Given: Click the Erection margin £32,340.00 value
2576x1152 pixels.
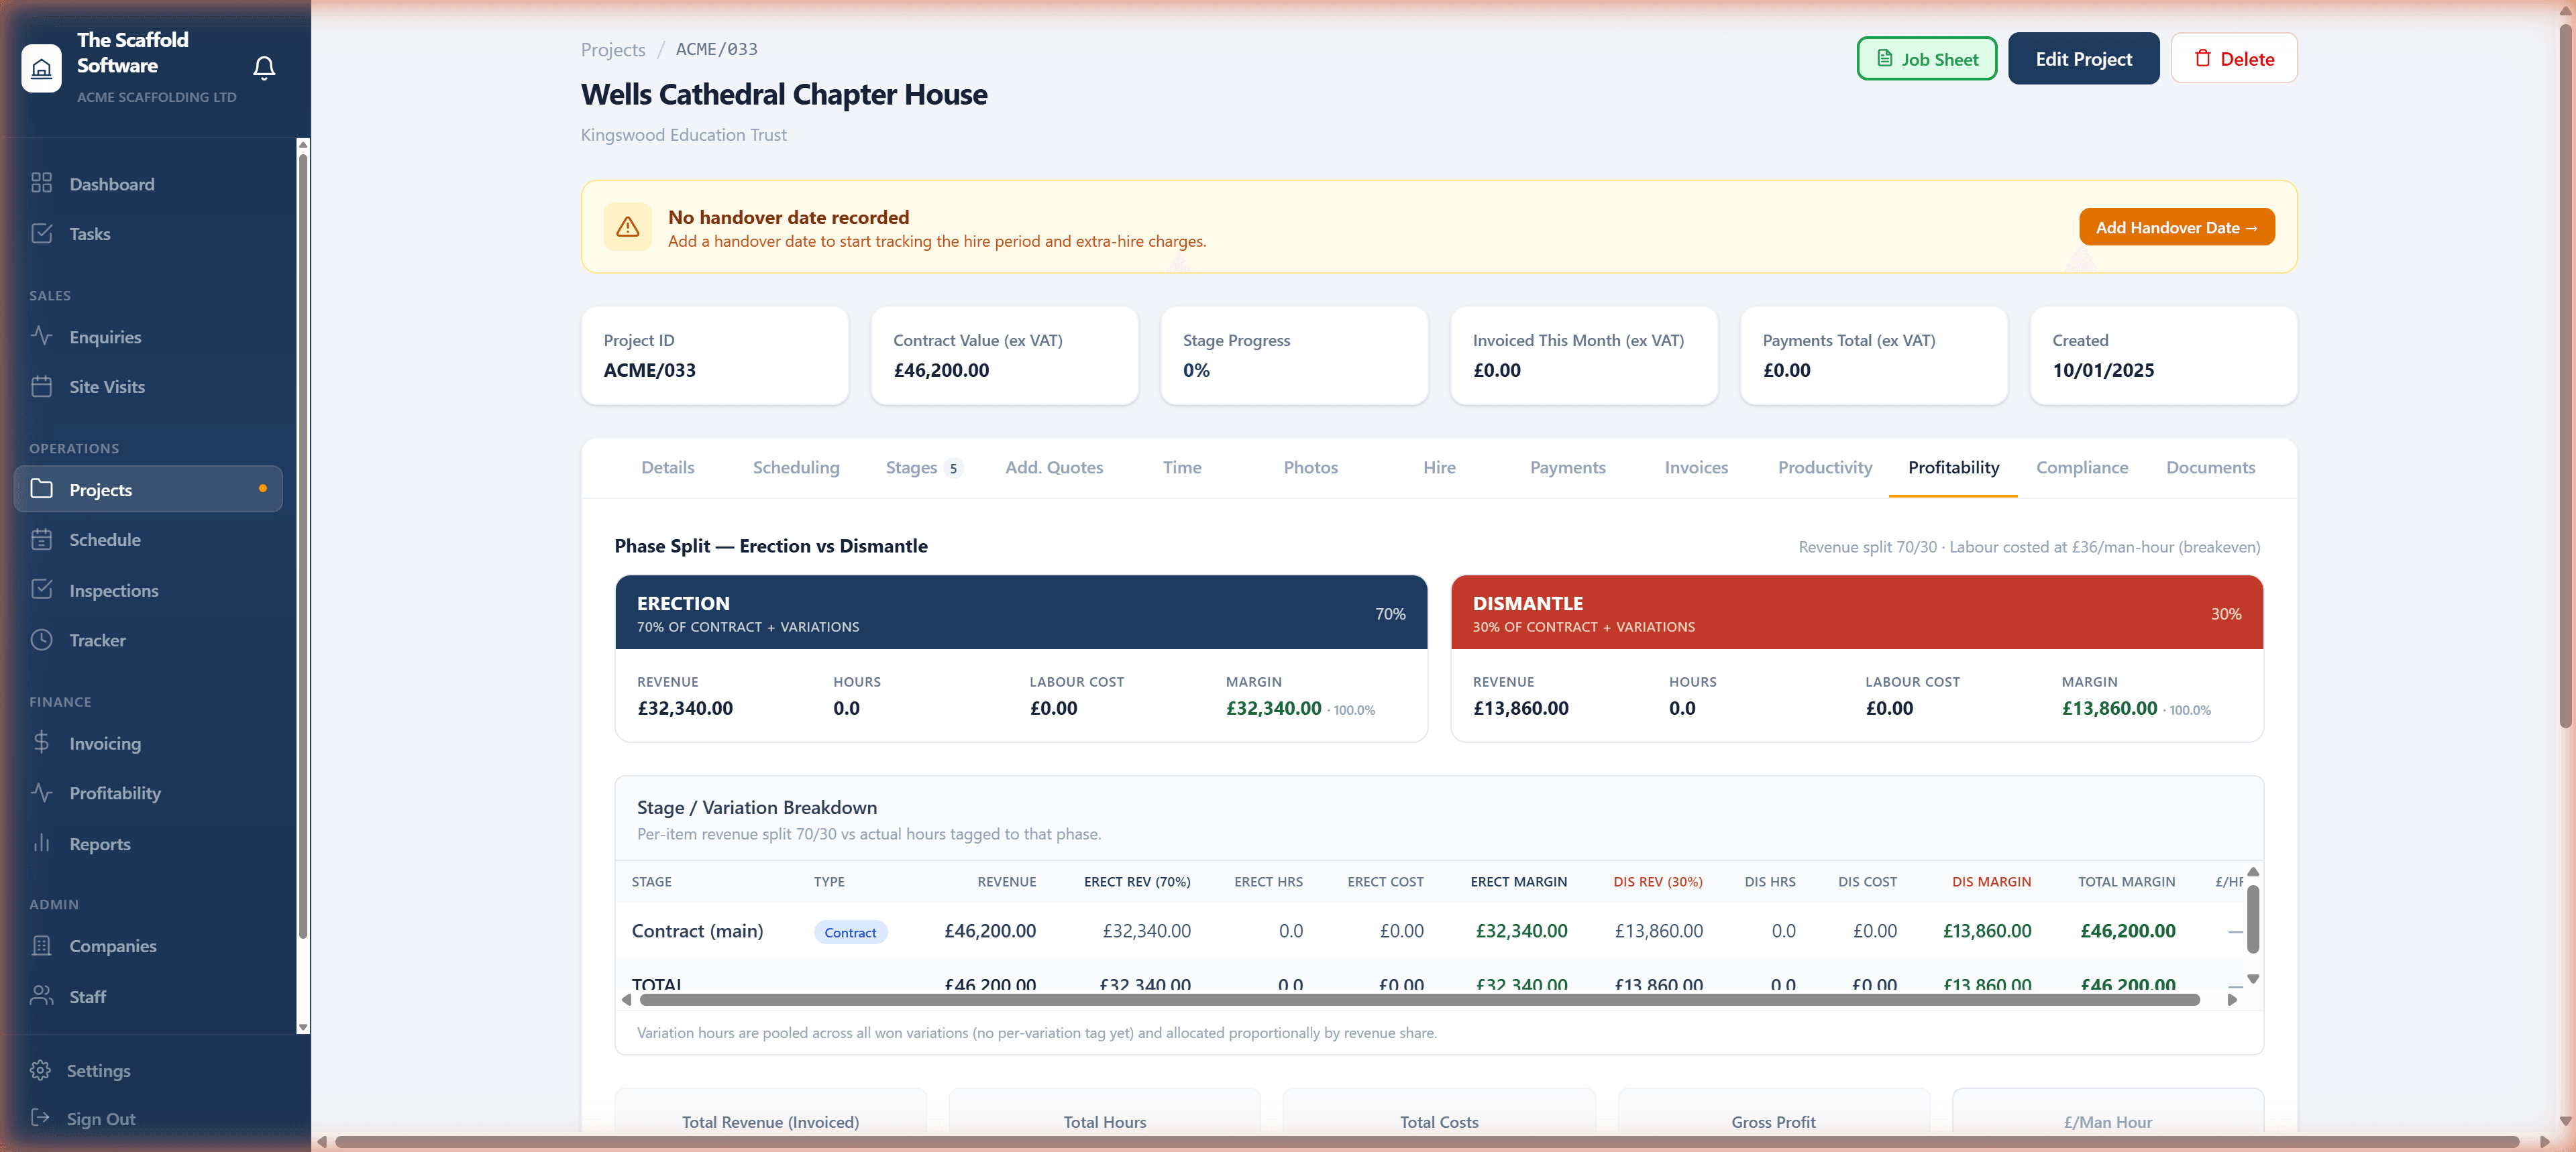Looking at the screenshot, I should 1273,708.
